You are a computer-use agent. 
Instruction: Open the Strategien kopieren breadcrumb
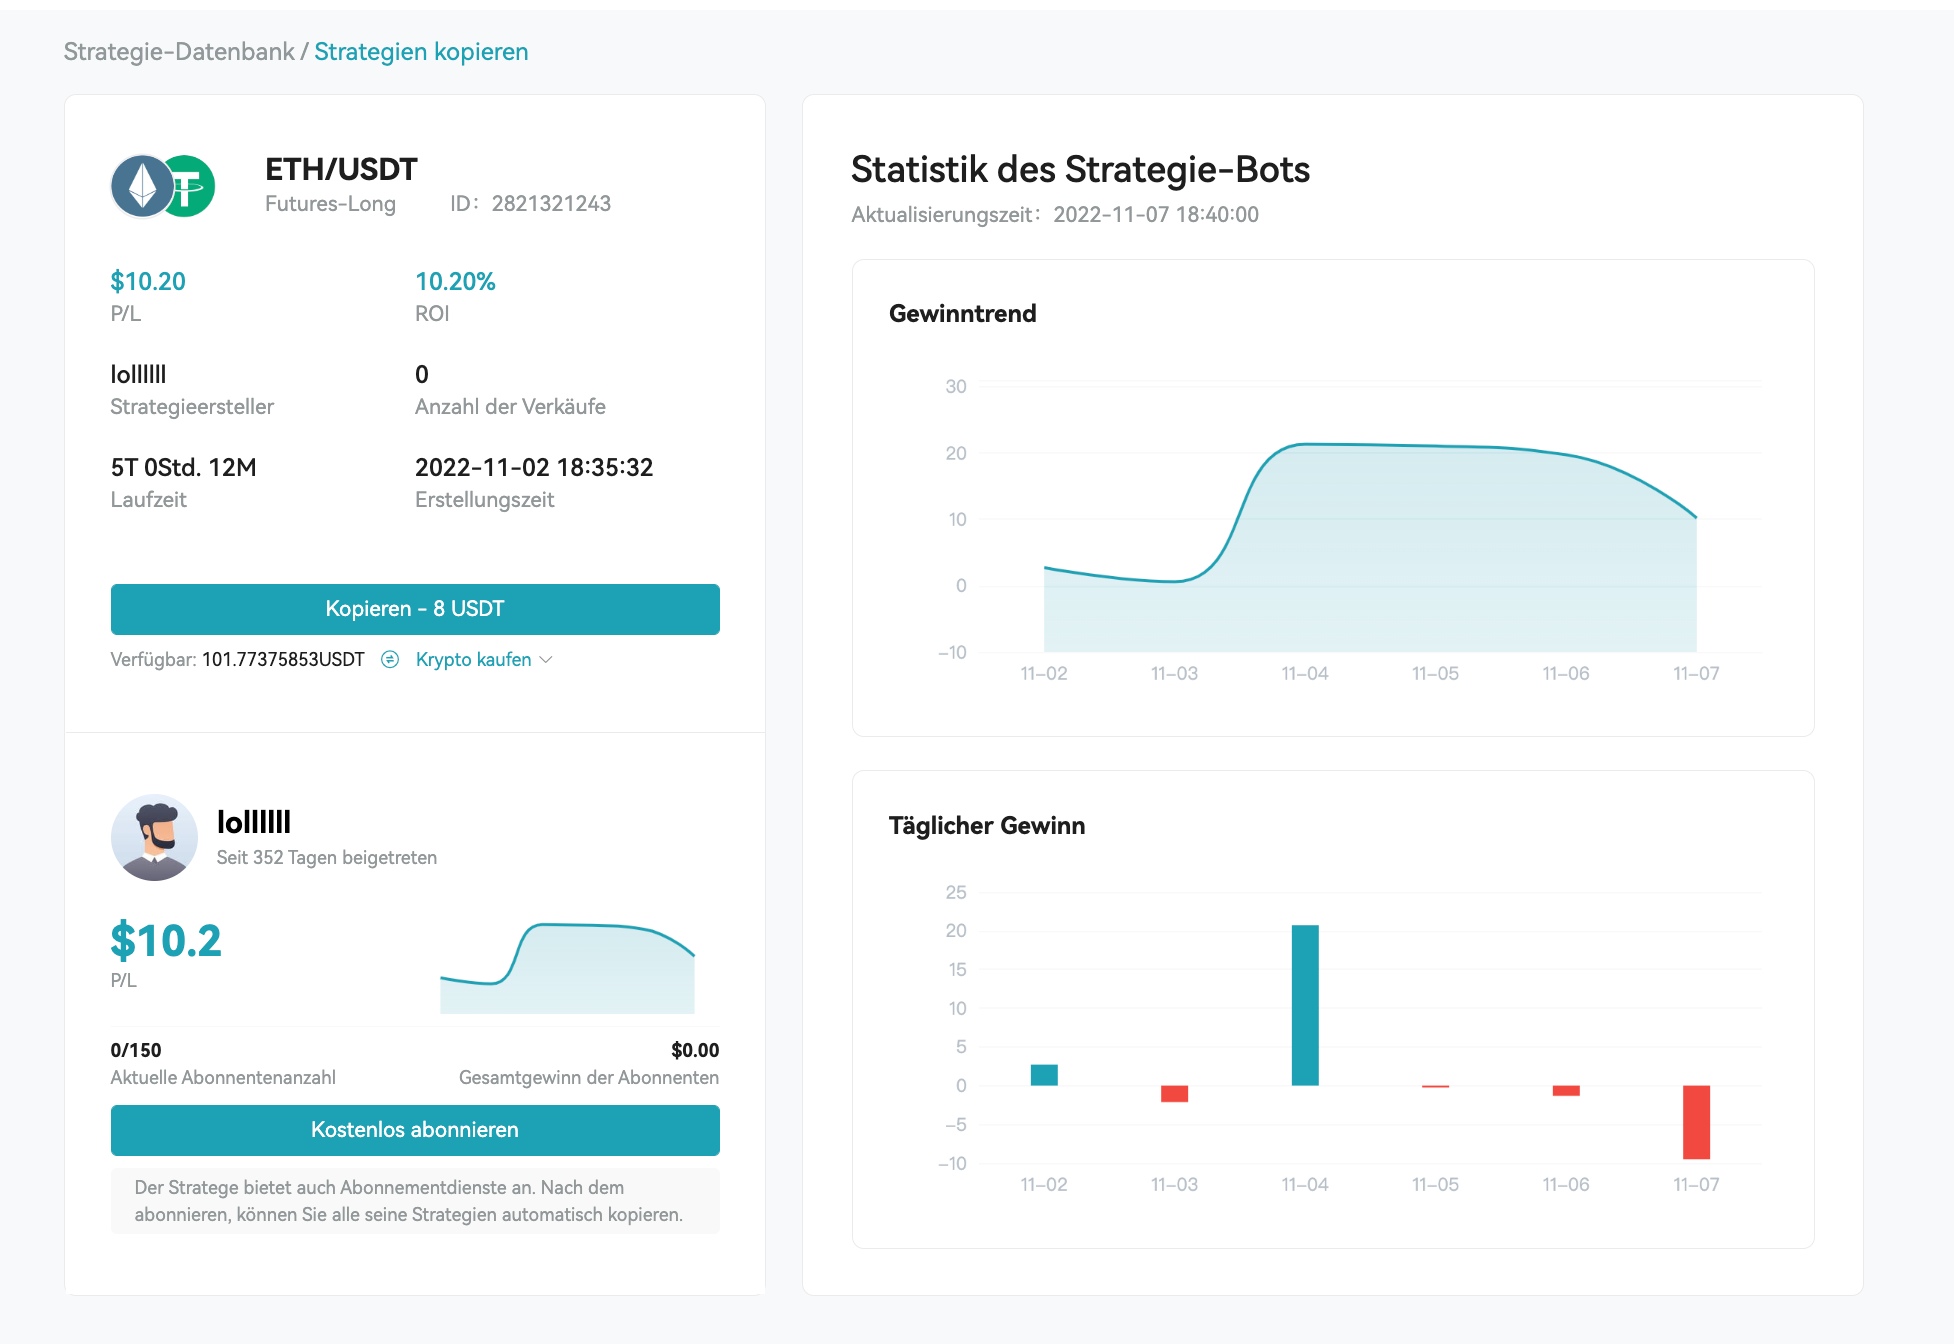pyautogui.click(x=421, y=52)
